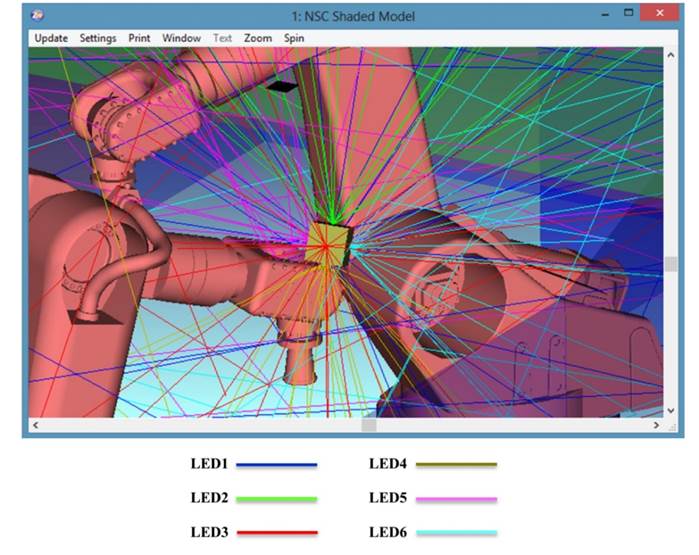Click the yellow cube at ray origin
699x555 pixels.
click(330, 243)
